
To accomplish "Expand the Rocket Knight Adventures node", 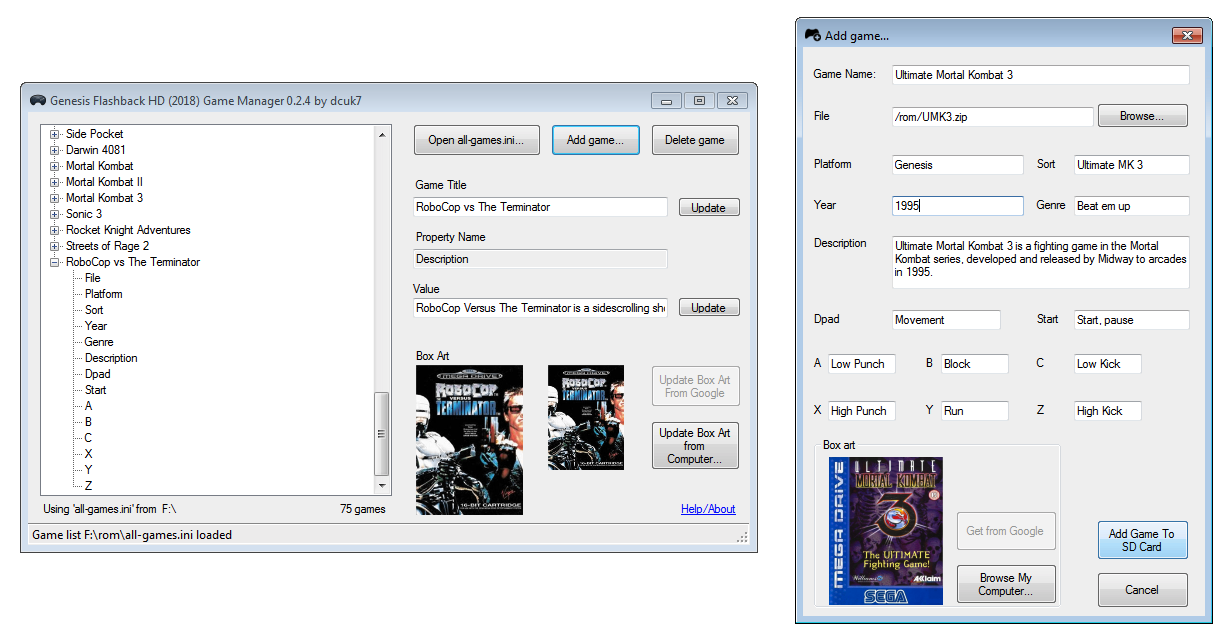I will [x=54, y=230].
